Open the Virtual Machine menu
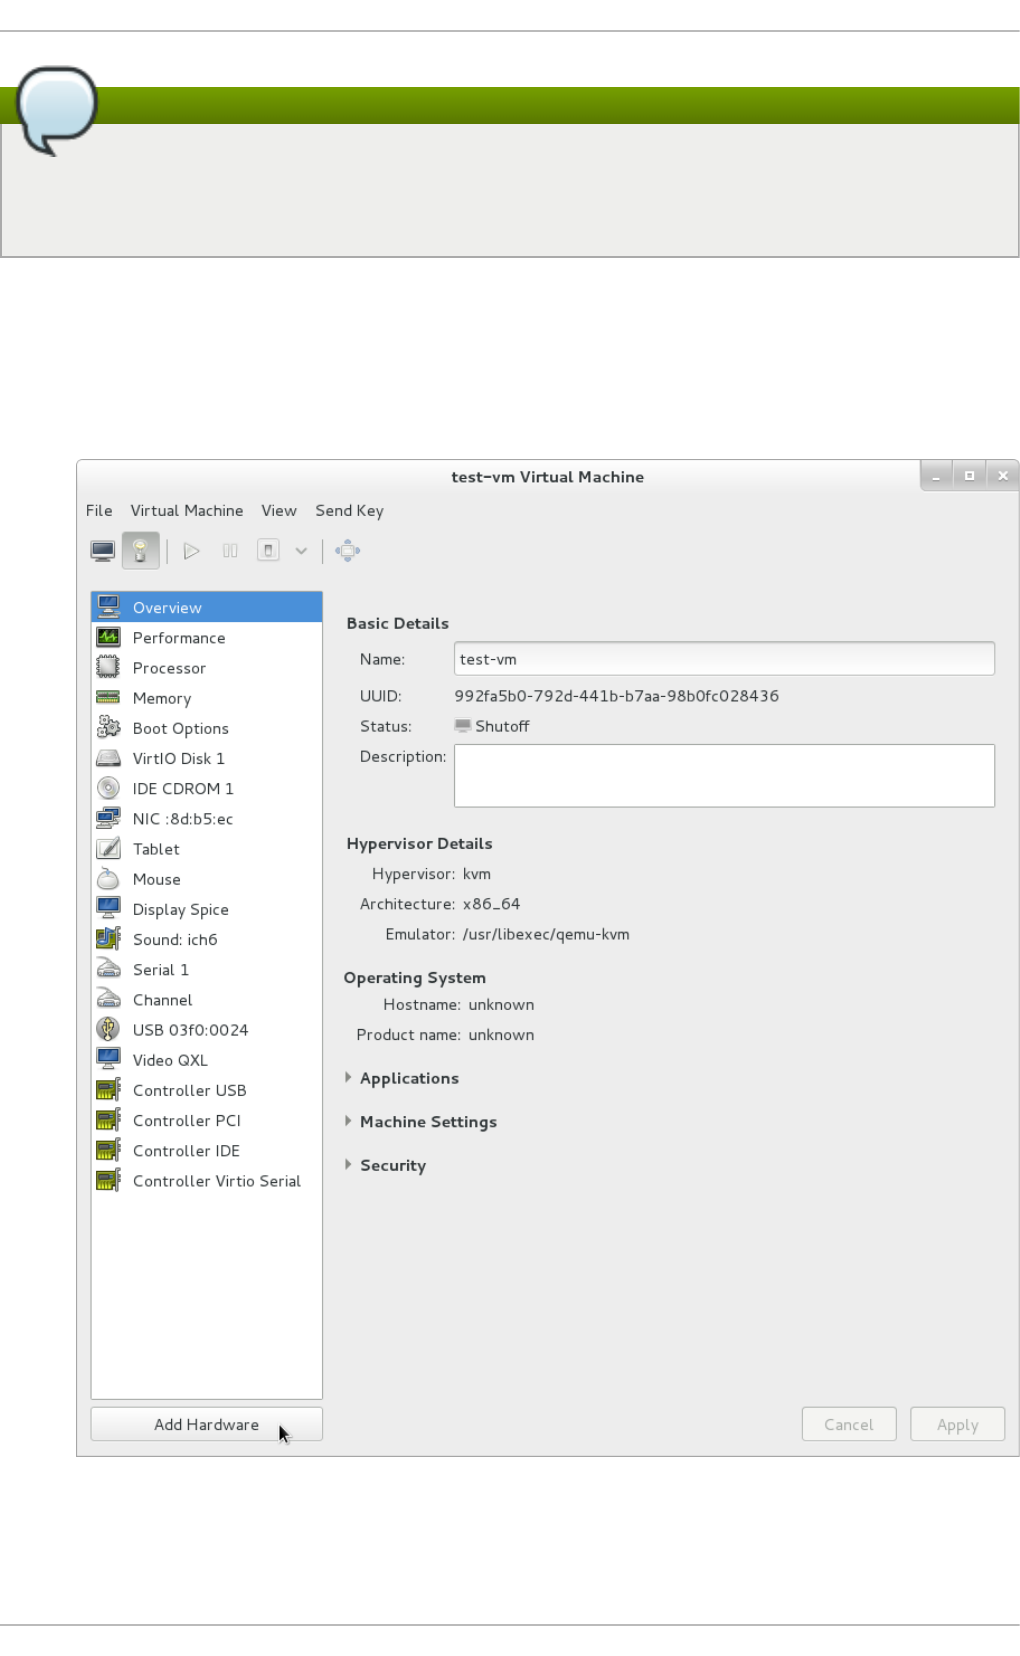Image resolution: width=1020 pixels, height=1656 pixels. click(x=186, y=510)
